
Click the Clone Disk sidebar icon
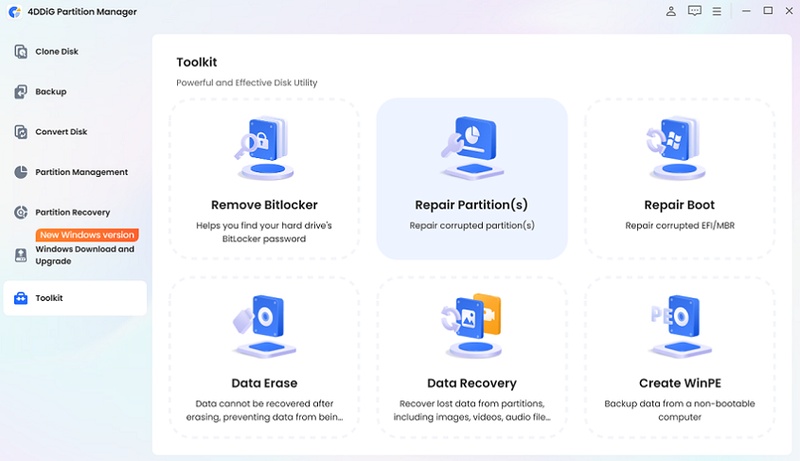21,52
